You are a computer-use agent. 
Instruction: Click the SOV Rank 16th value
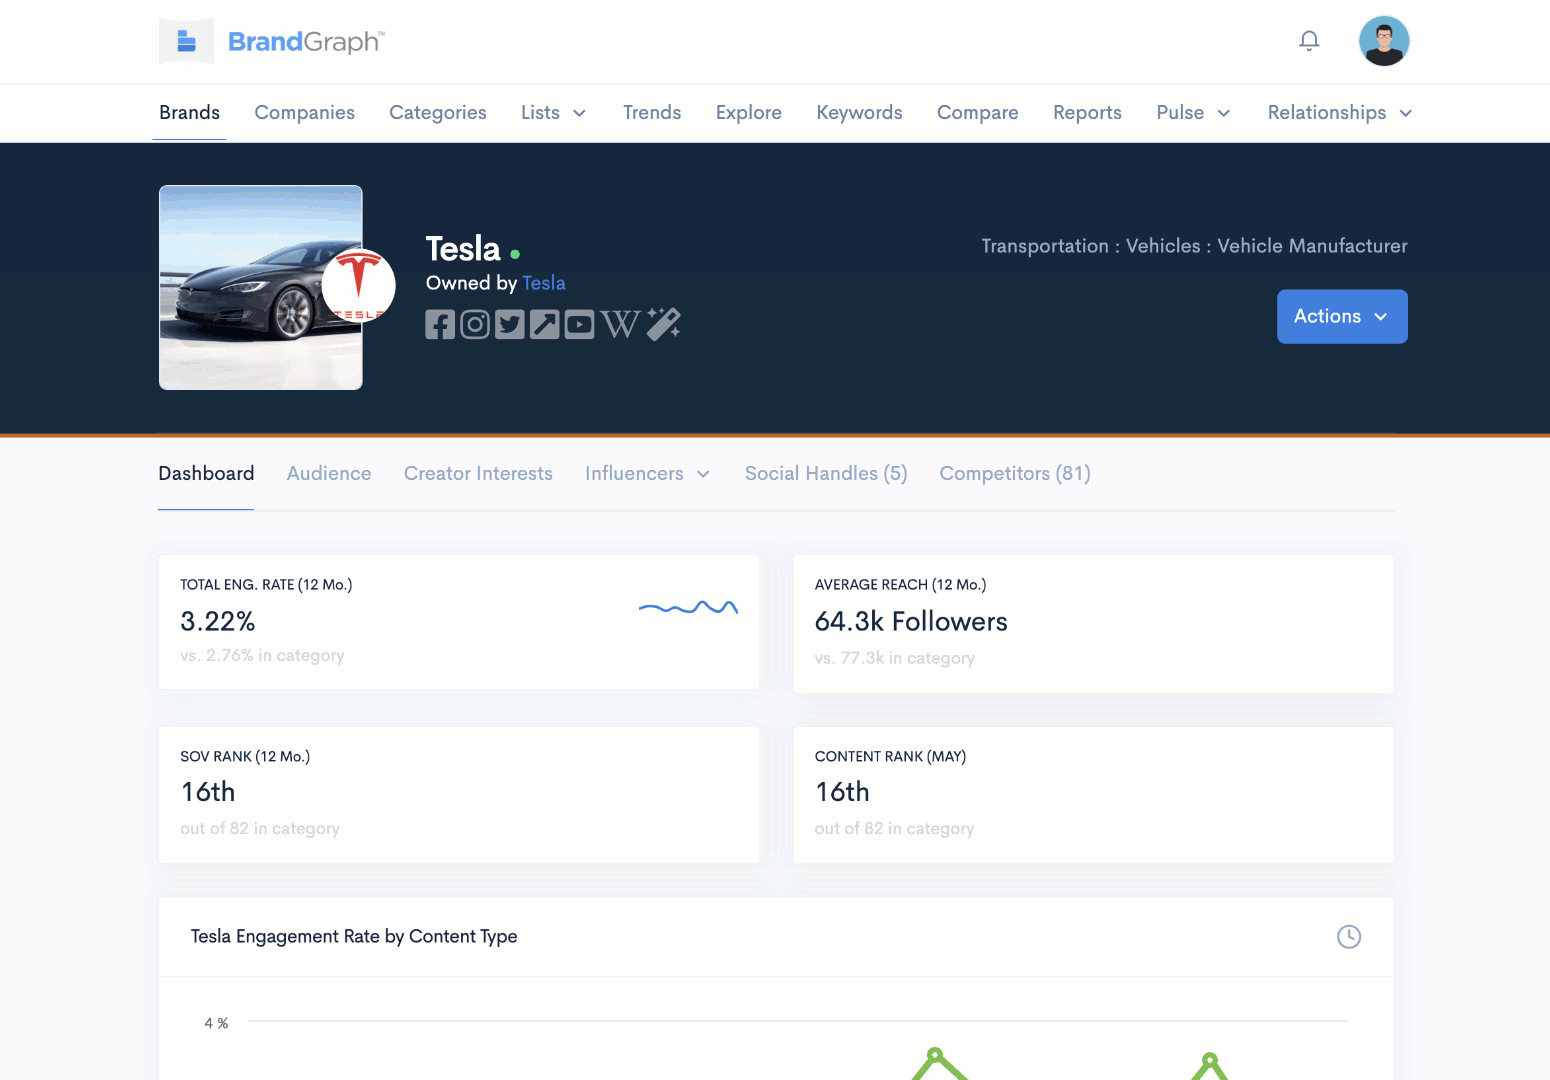[208, 792]
